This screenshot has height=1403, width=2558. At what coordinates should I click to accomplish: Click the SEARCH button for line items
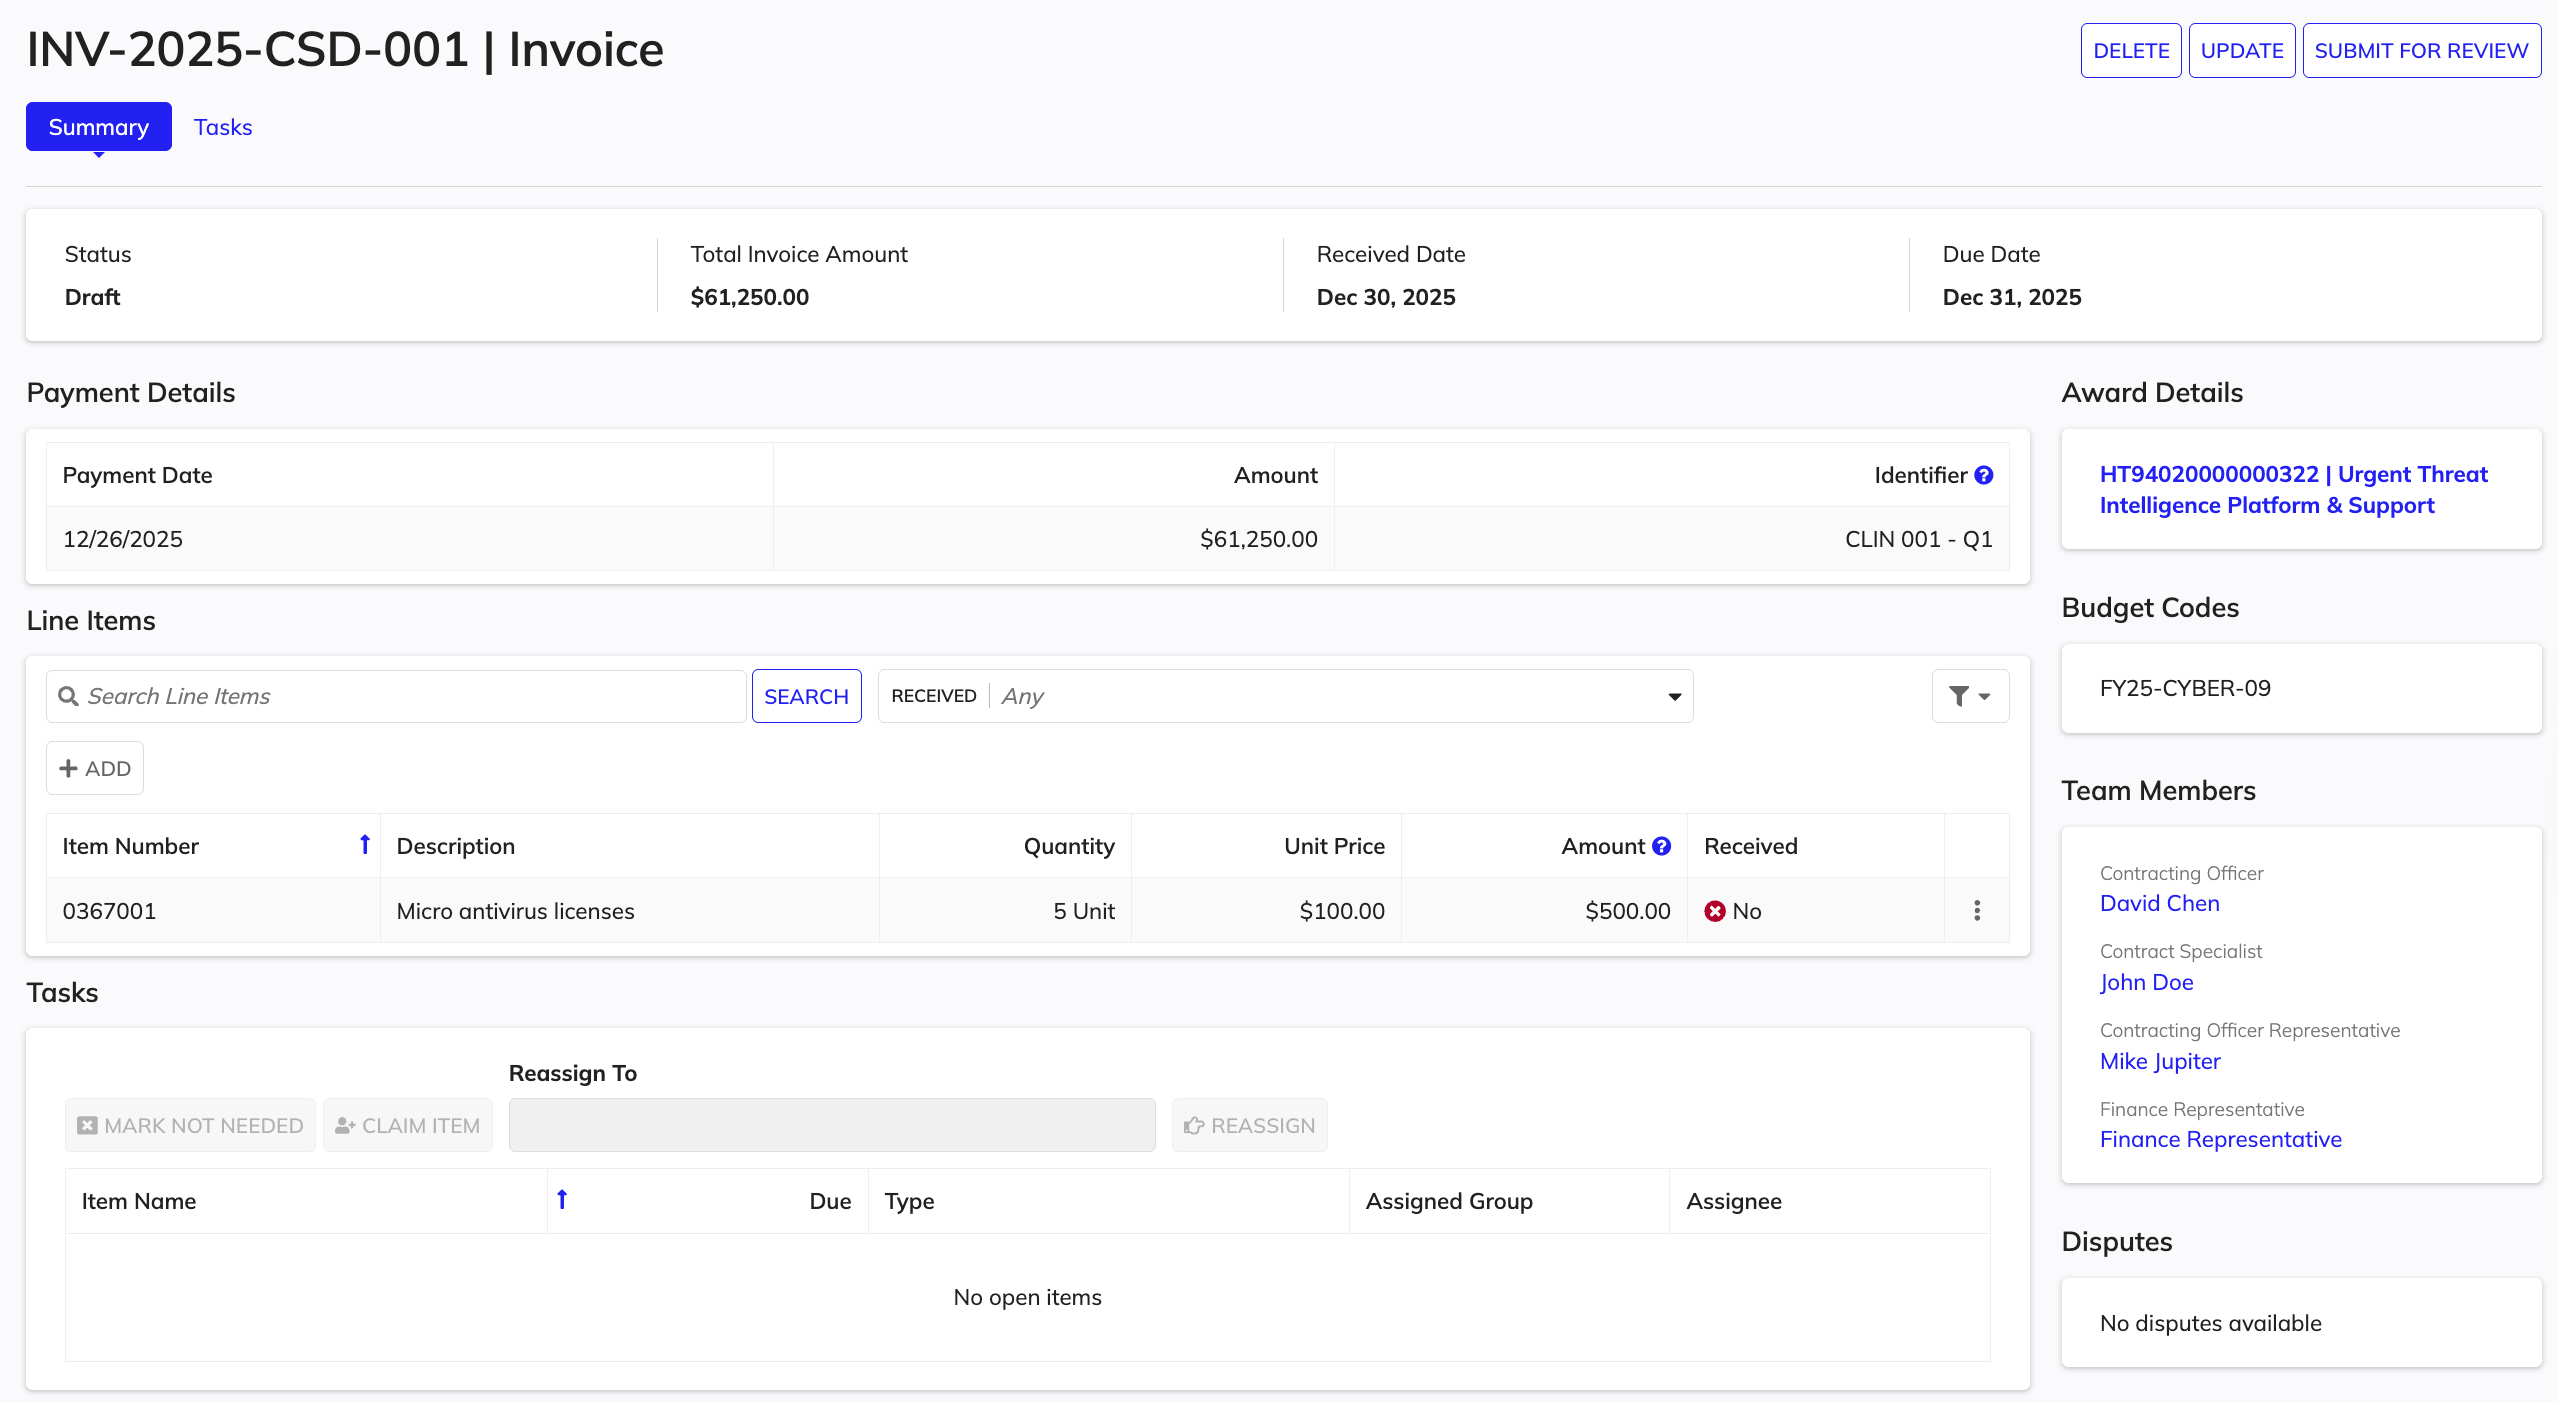(x=806, y=696)
